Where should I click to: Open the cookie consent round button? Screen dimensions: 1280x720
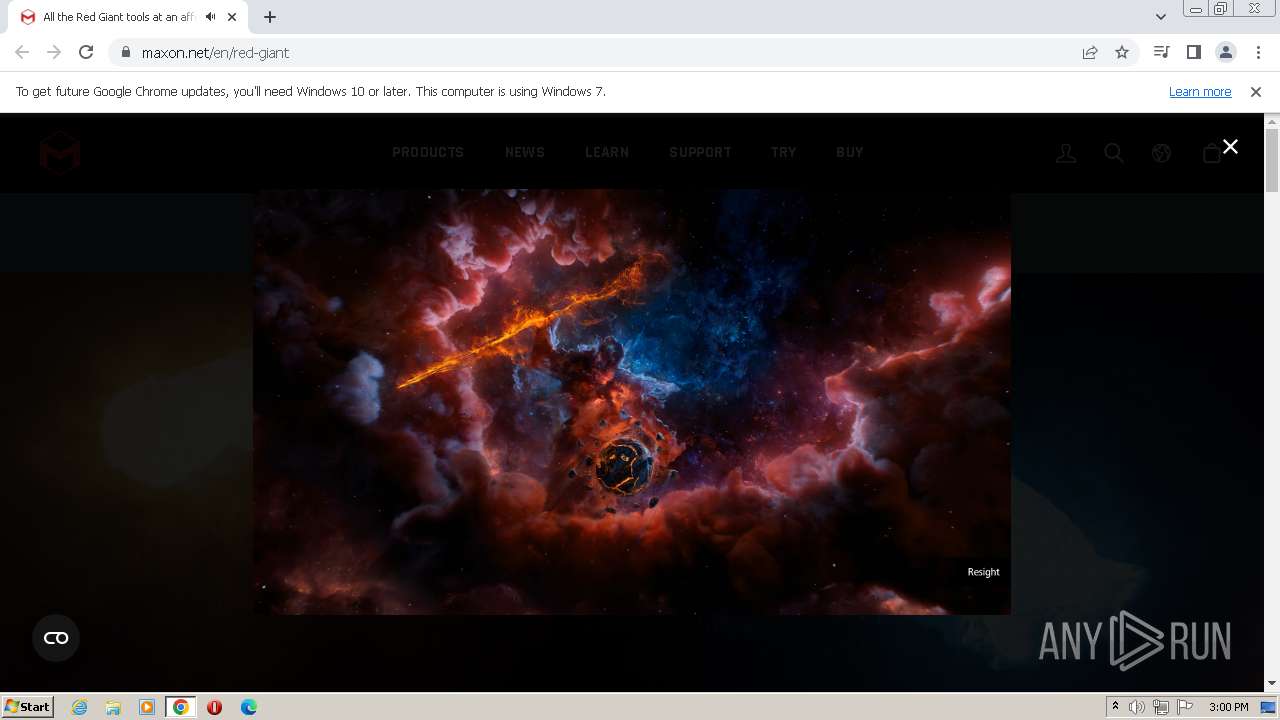[x=56, y=638]
